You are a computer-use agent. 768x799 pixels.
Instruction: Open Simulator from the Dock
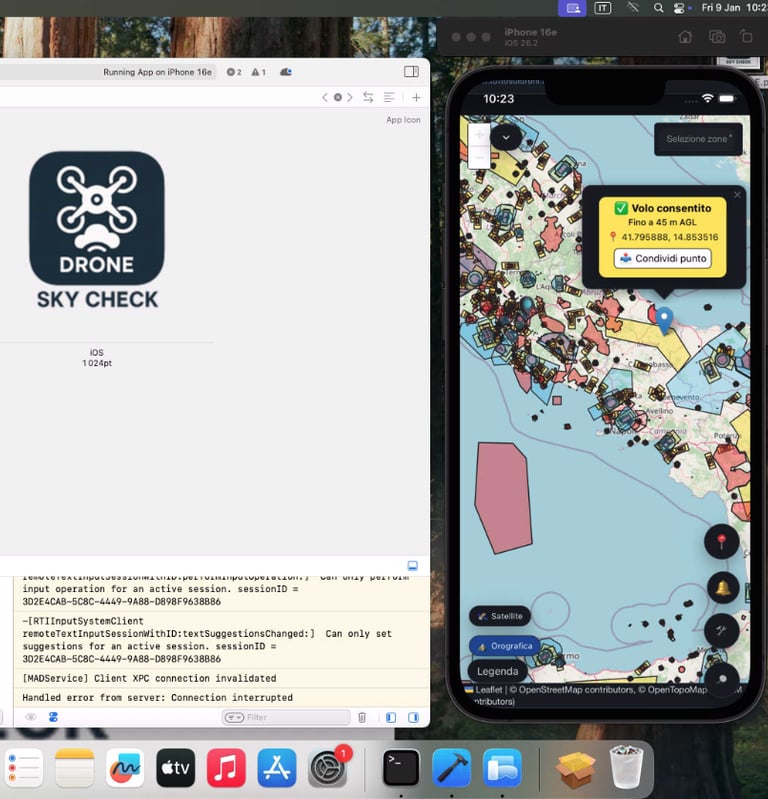point(502,768)
